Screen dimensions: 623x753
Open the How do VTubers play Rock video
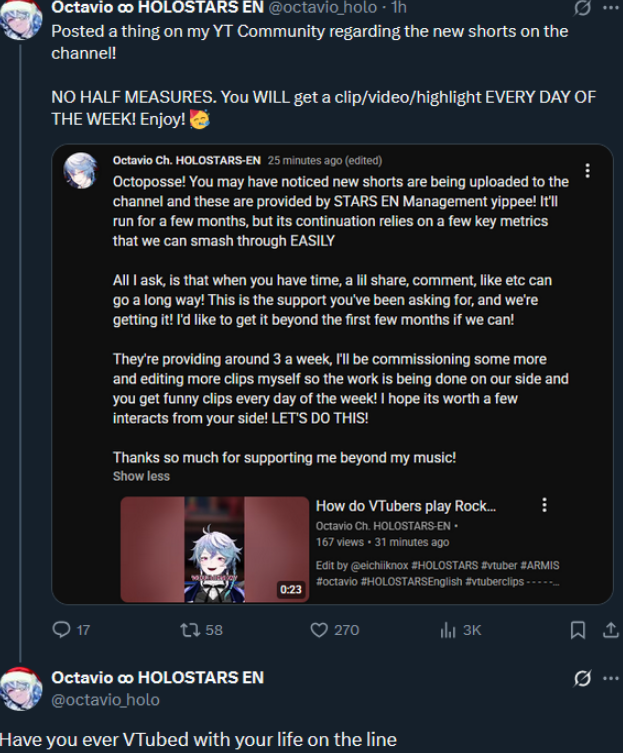tap(405, 506)
